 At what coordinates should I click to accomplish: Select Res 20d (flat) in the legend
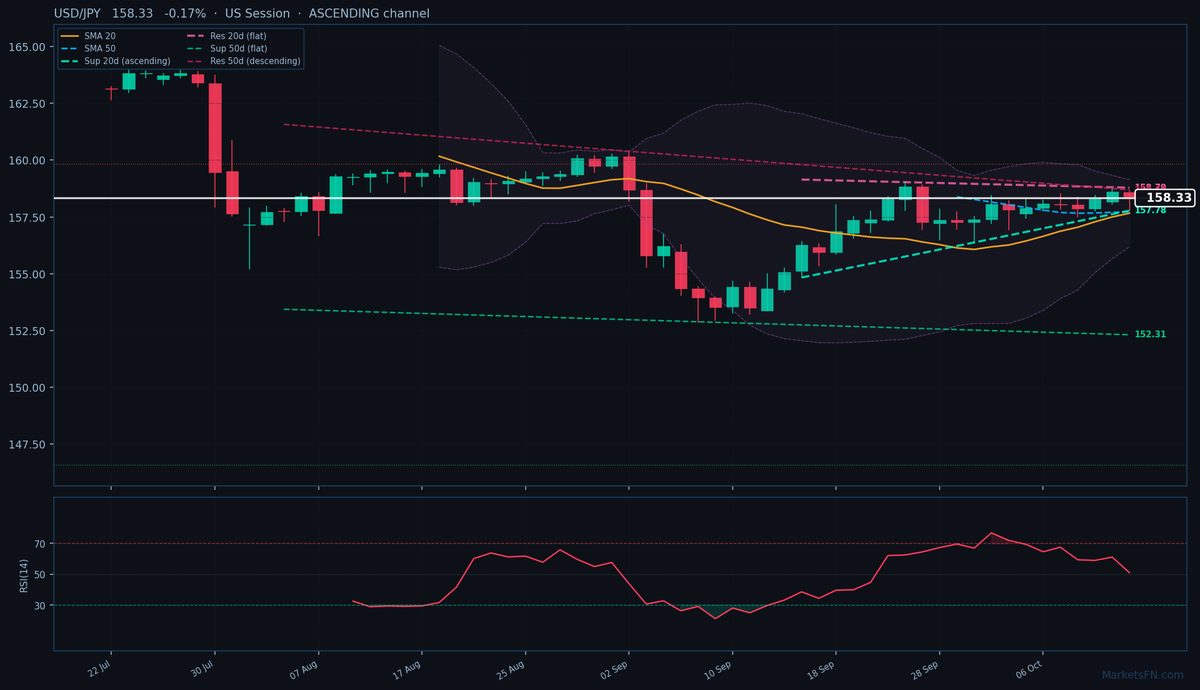227,35
